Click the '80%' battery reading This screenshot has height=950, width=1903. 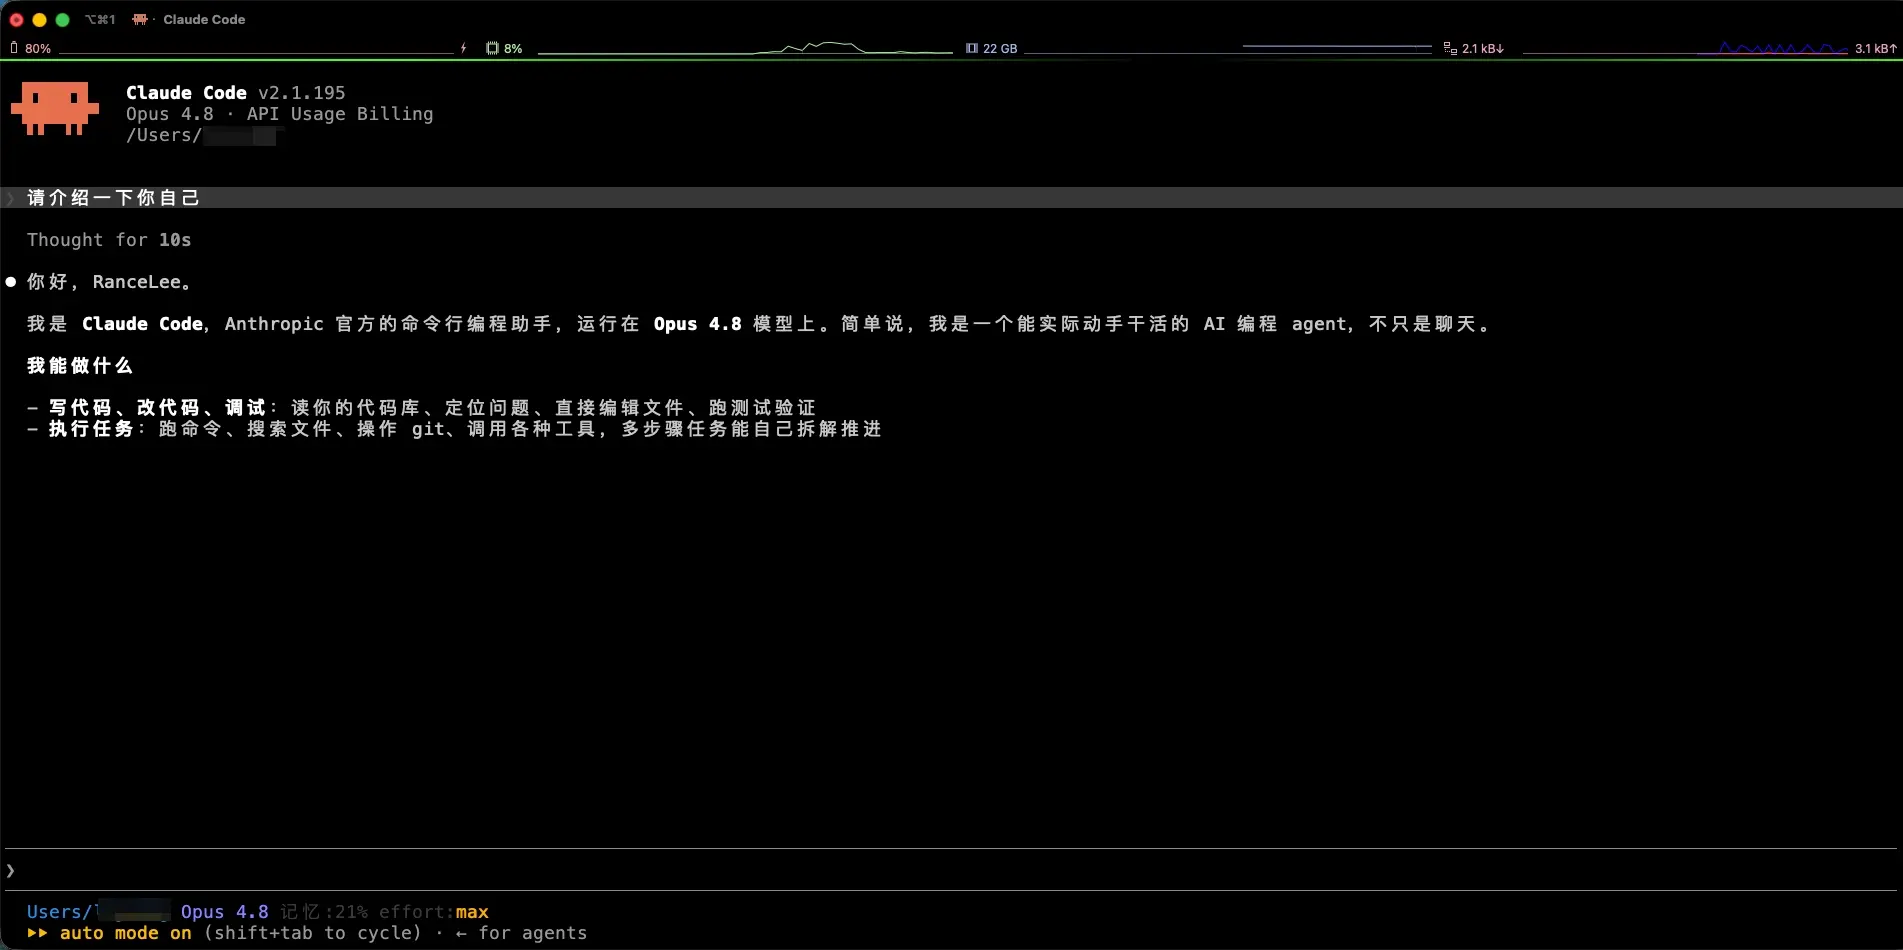click(x=38, y=48)
